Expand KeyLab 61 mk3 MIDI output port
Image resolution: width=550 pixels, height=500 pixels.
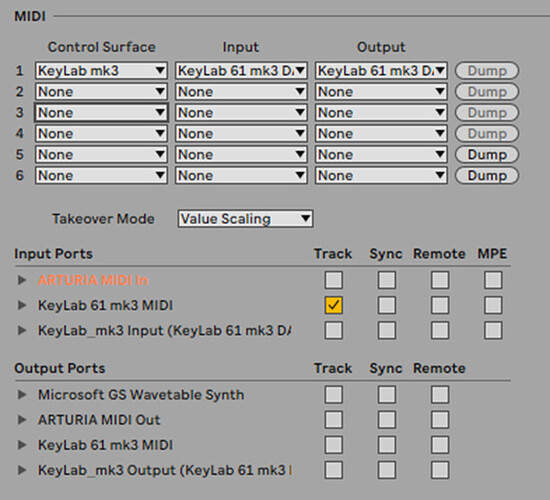pyautogui.click(x=22, y=445)
